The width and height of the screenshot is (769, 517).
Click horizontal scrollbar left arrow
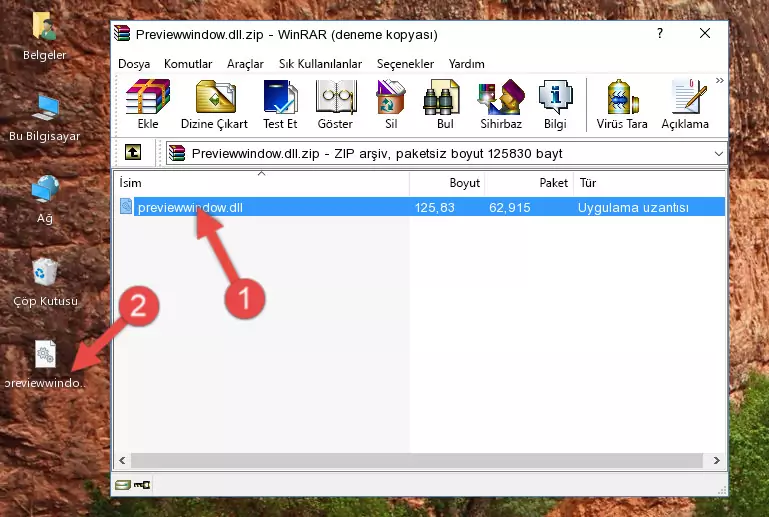pos(123,460)
